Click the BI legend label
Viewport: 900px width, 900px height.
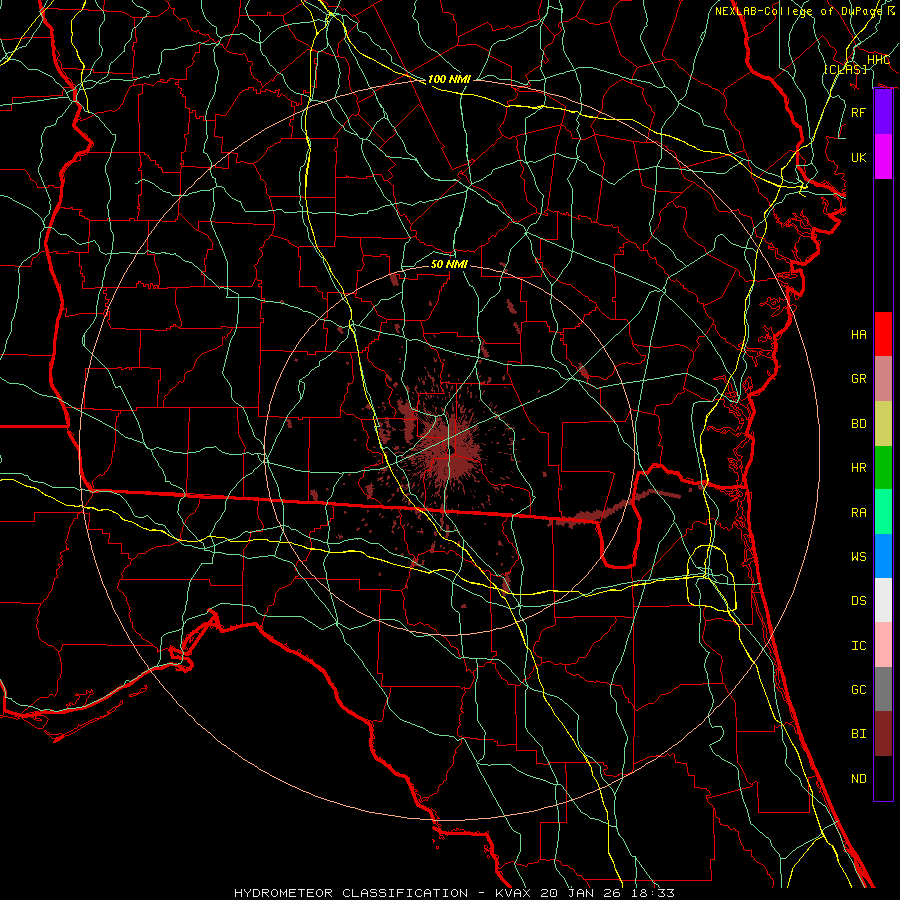click(x=859, y=734)
